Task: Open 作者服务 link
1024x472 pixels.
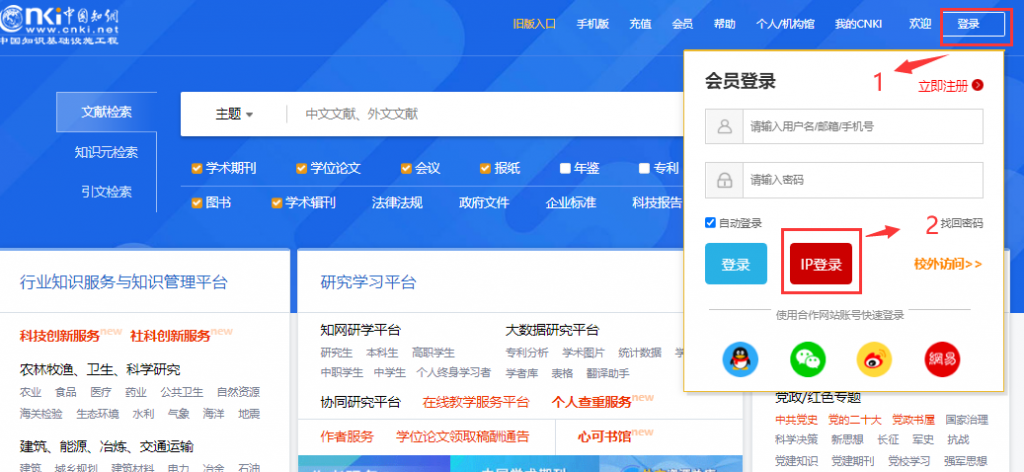Action: coord(347,436)
